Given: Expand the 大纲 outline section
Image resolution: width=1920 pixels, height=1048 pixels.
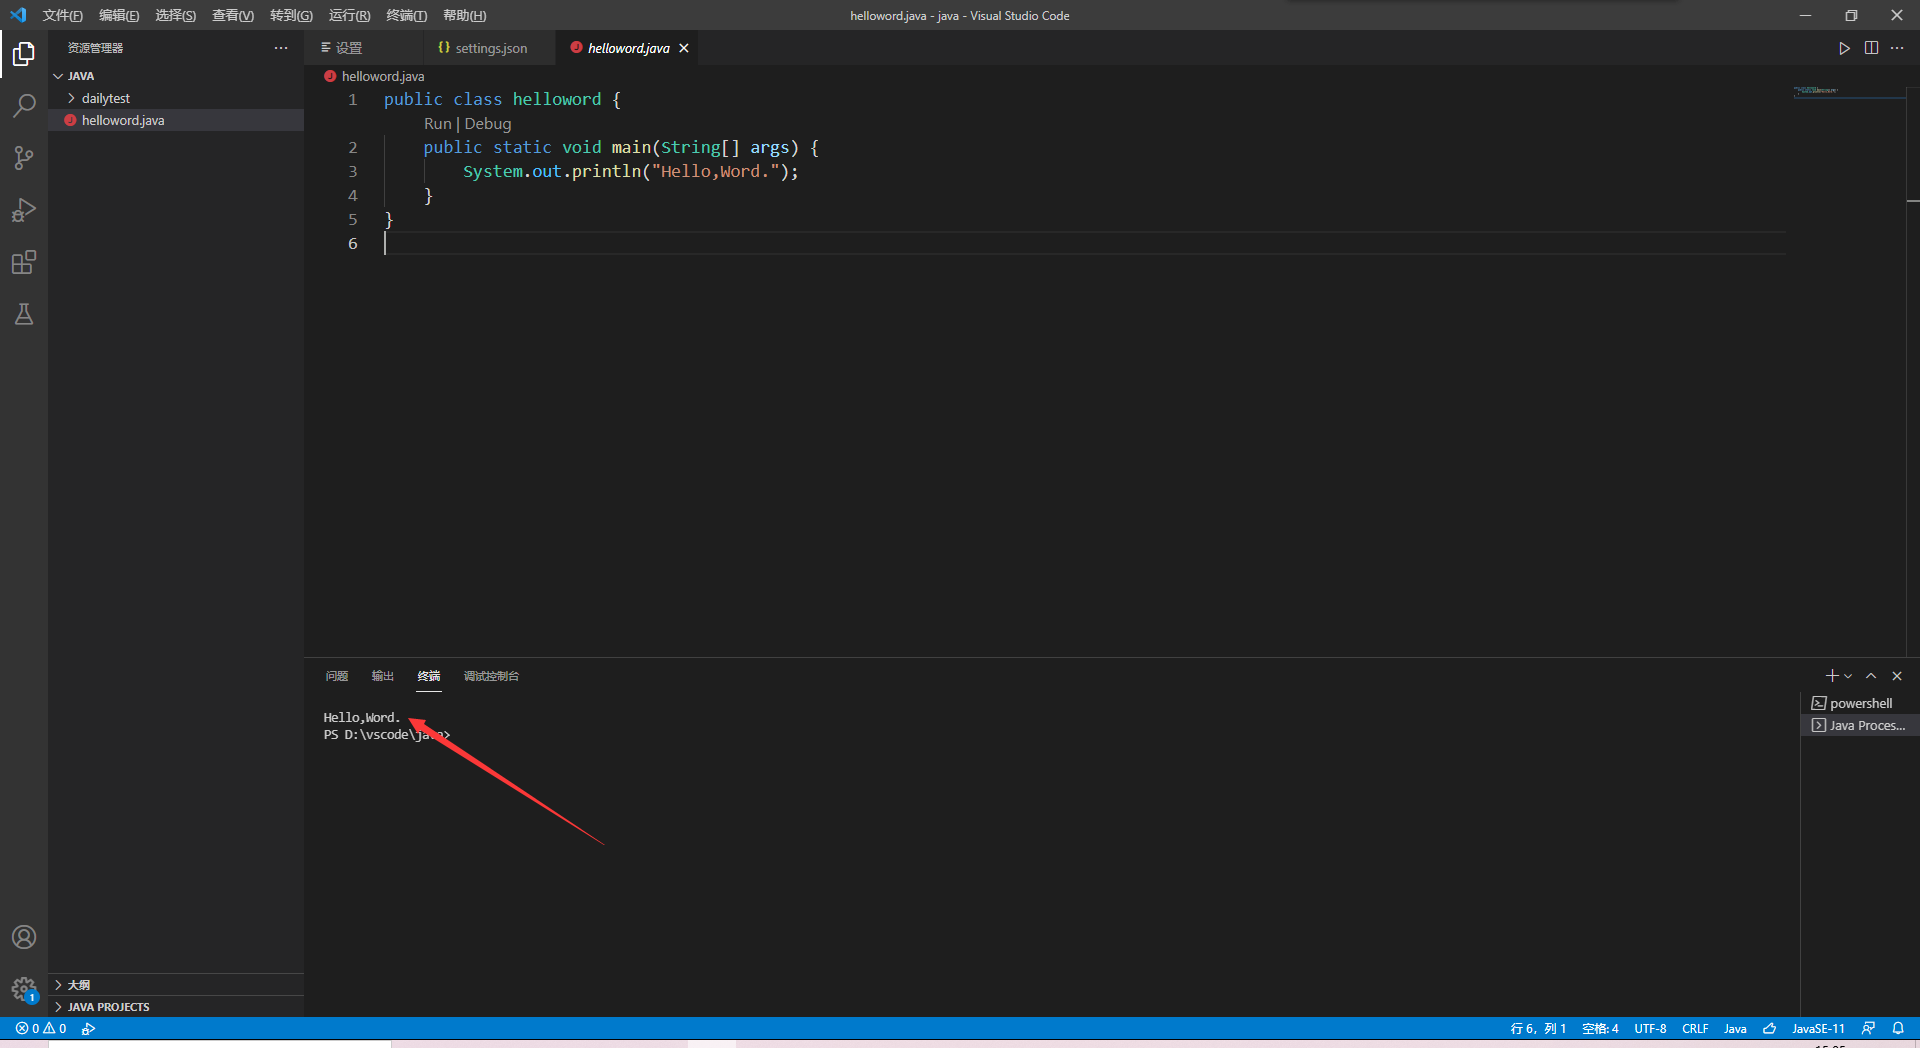Looking at the screenshot, I should click(x=176, y=985).
